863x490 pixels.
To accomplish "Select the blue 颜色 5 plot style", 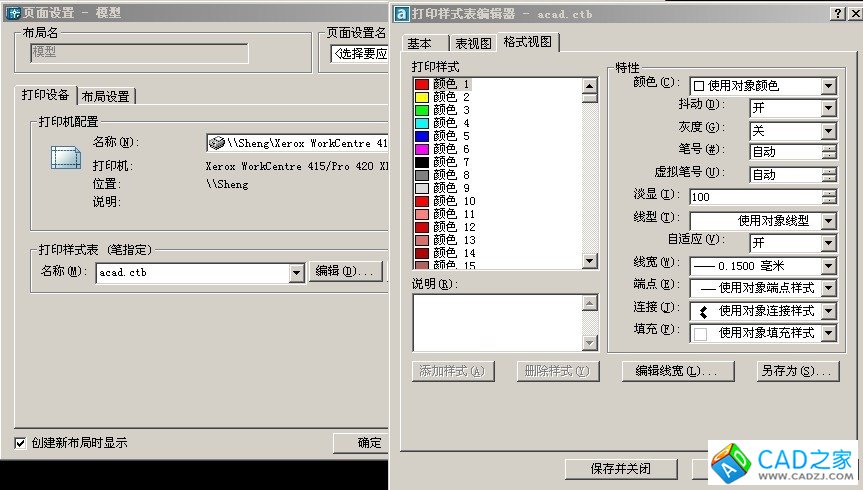I will (451, 136).
